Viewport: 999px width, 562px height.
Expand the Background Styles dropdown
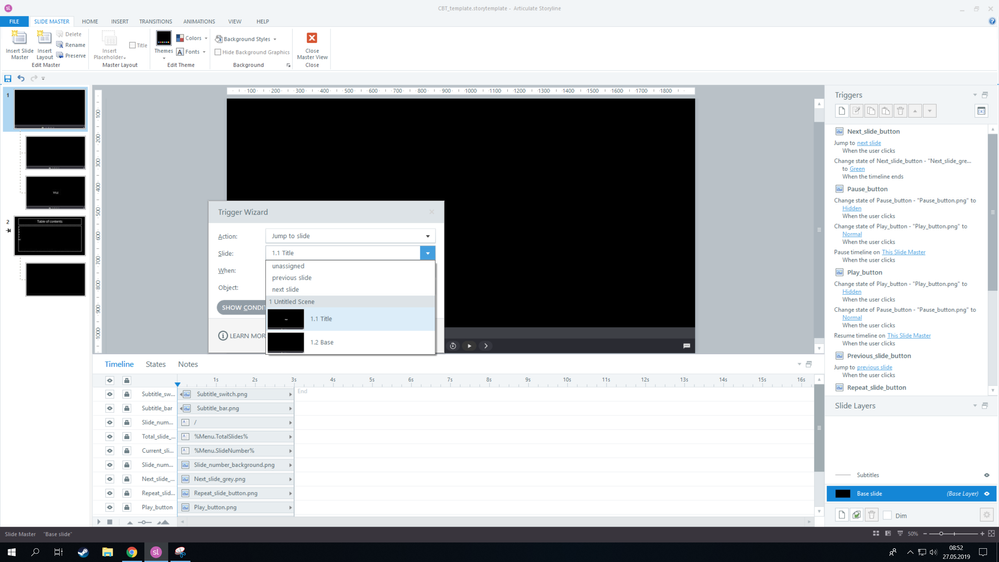pos(246,39)
